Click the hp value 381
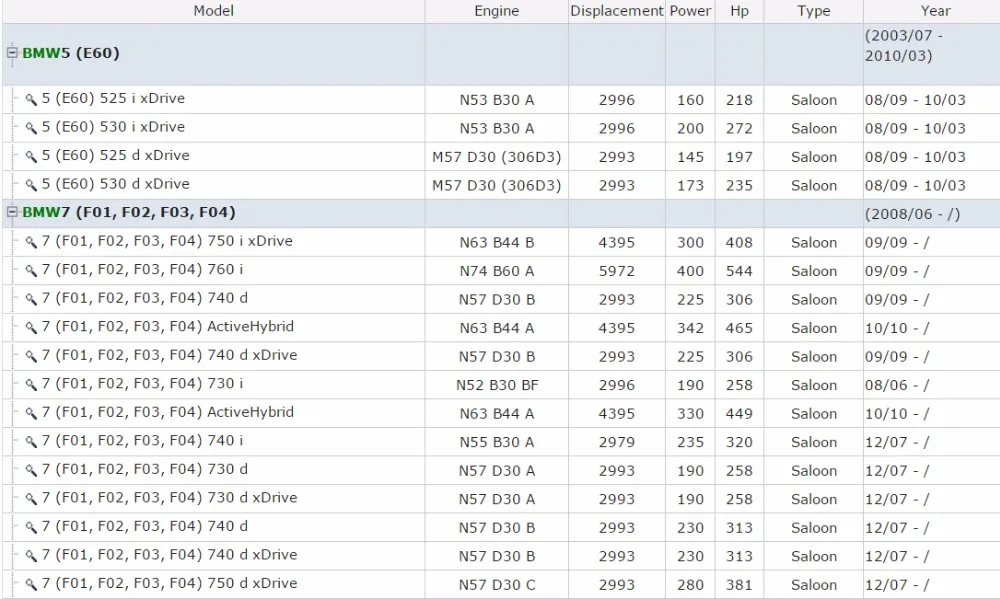 pyautogui.click(x=739, y=585)
